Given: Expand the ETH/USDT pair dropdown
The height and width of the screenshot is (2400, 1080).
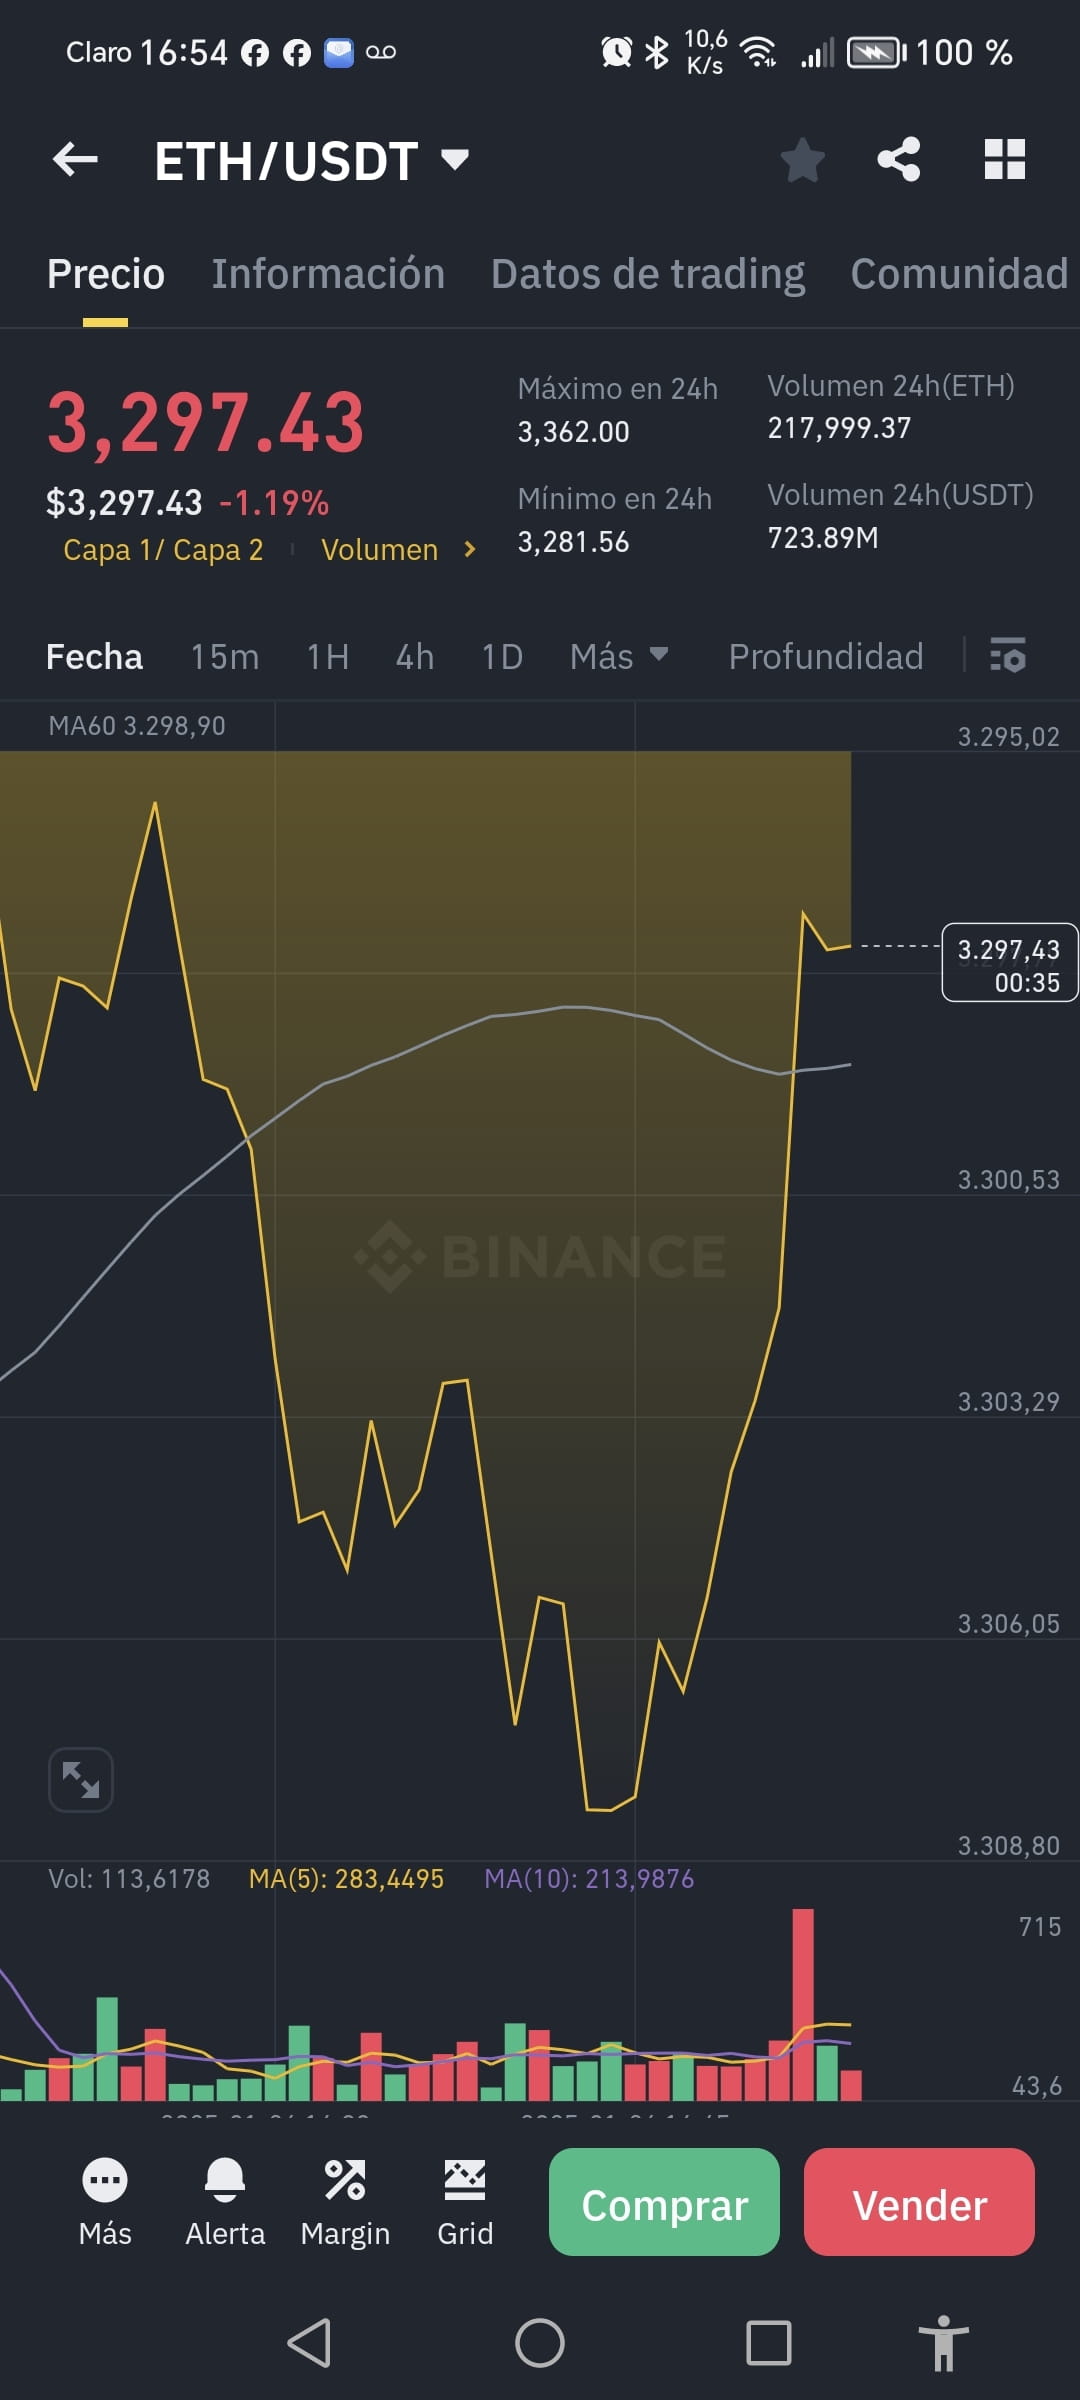Looking at the screenshot, I should 455,159.
